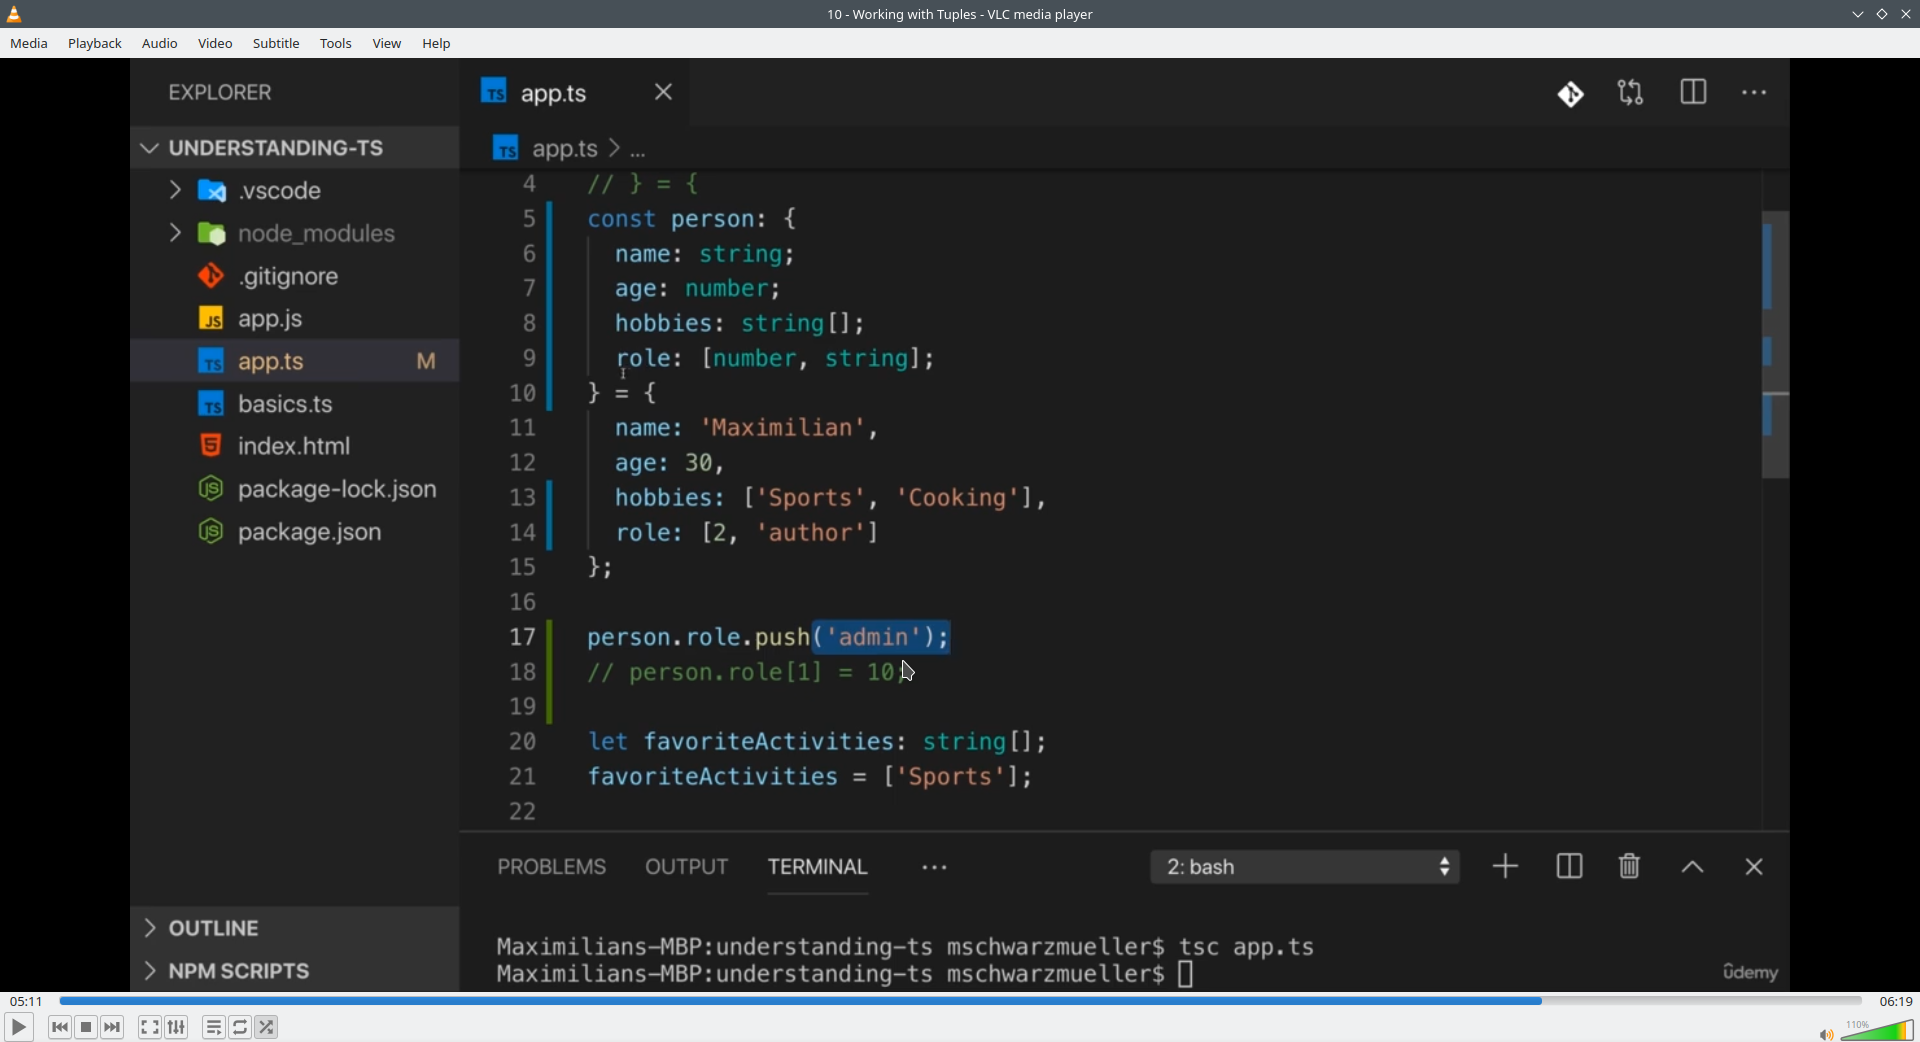Screen dimensions: 1920x1042
Task: Stop playback with the stop button
Action: point(86,1027)
